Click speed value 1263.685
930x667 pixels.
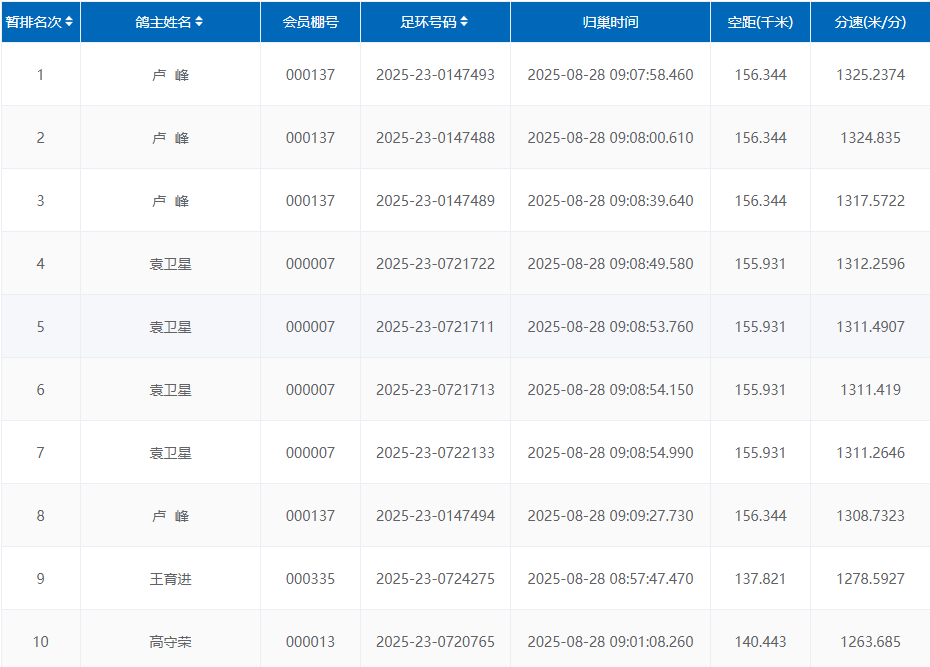click(870, 642)
